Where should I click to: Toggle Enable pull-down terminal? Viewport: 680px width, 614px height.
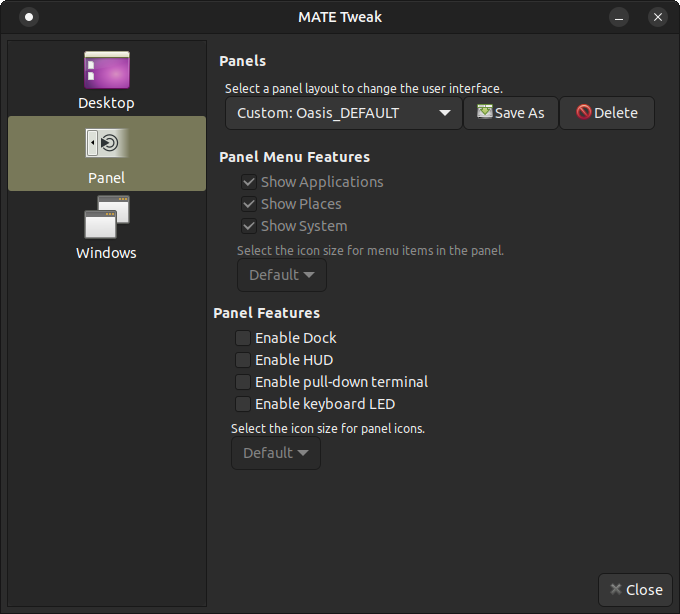click(x=243, y=382)
